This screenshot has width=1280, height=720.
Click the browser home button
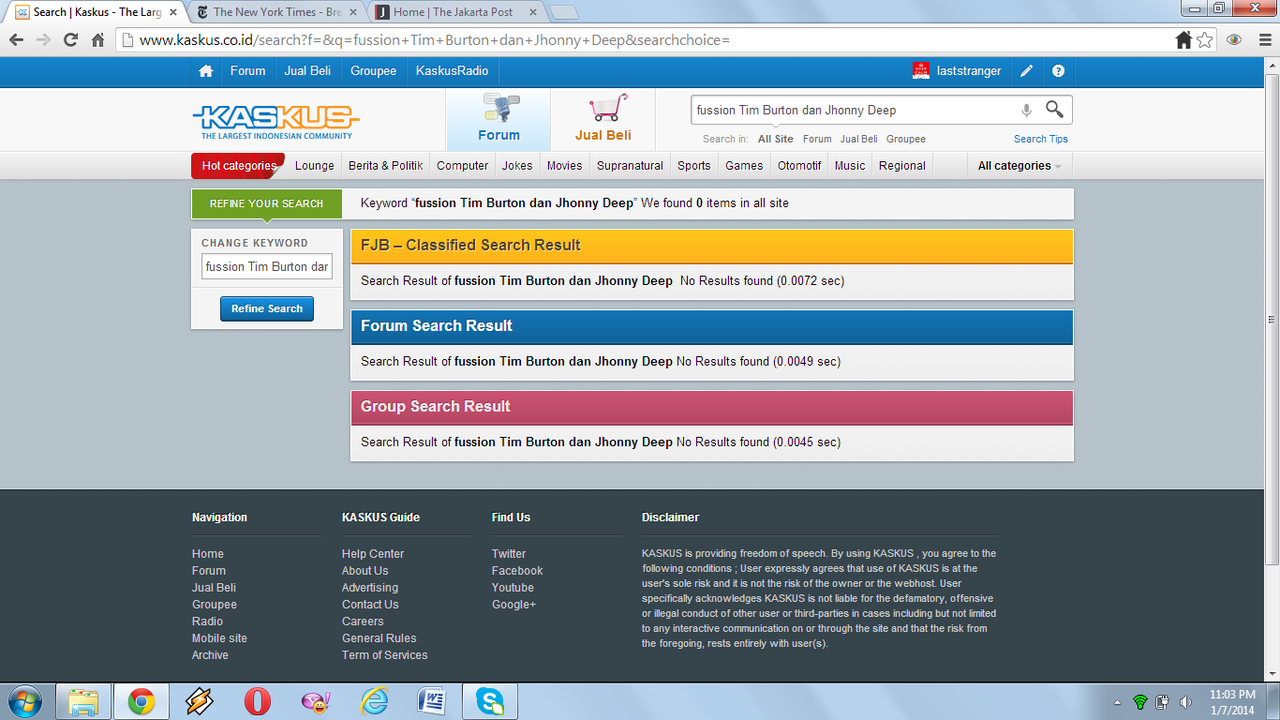(97, 40)
